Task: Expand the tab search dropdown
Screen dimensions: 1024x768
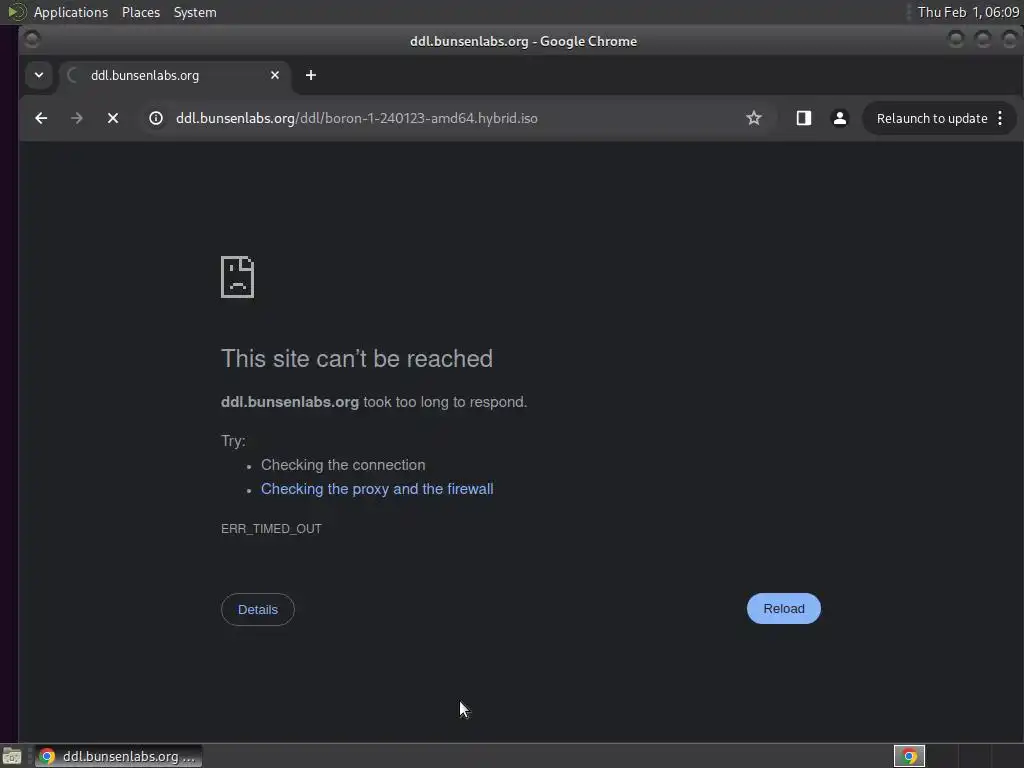Action: click(39, 75)
